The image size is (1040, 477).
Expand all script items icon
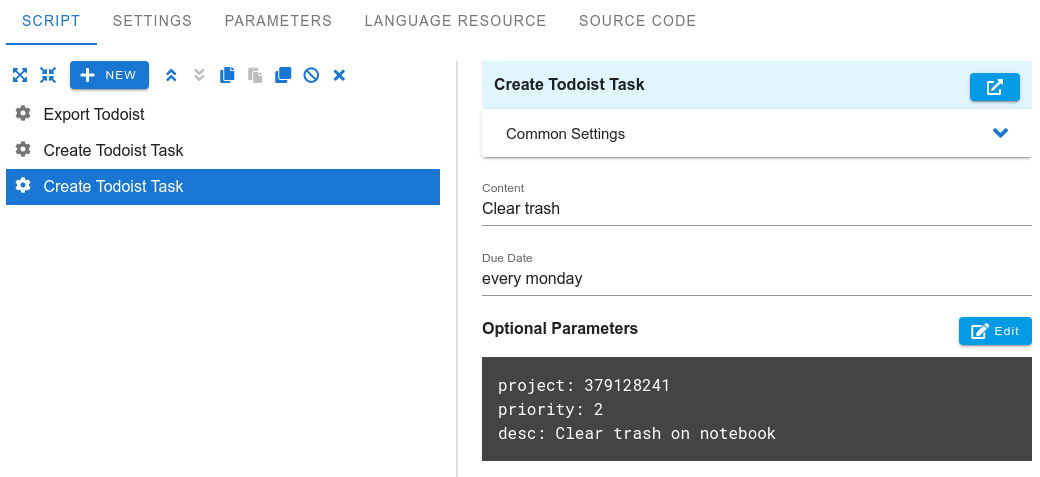point(20,75)
